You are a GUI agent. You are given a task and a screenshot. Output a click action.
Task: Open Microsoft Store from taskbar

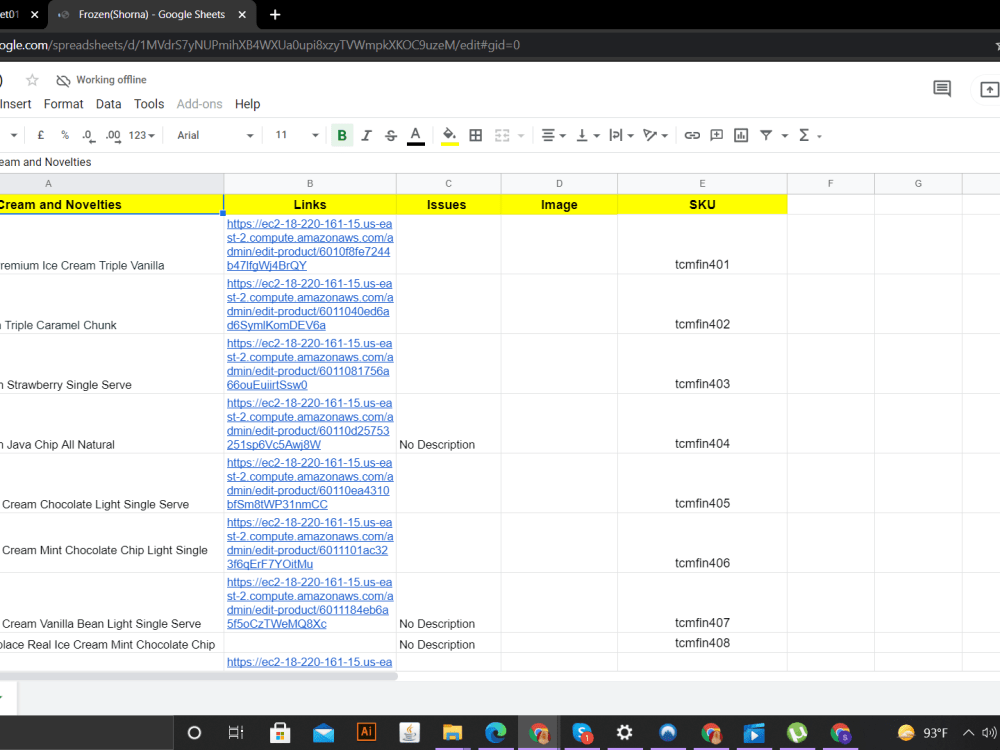(279, 733)
